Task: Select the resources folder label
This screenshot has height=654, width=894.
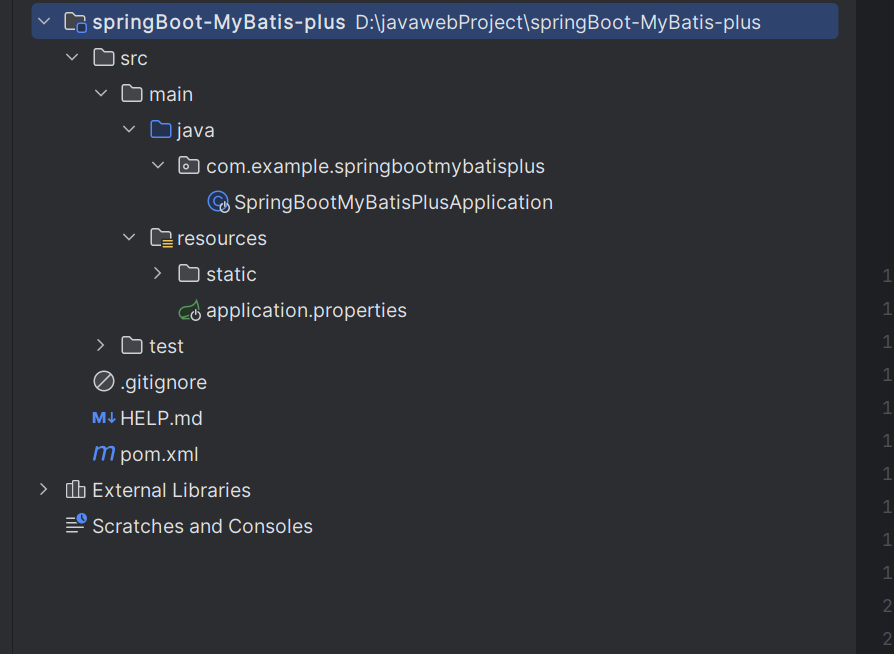Action: point(222,238)
